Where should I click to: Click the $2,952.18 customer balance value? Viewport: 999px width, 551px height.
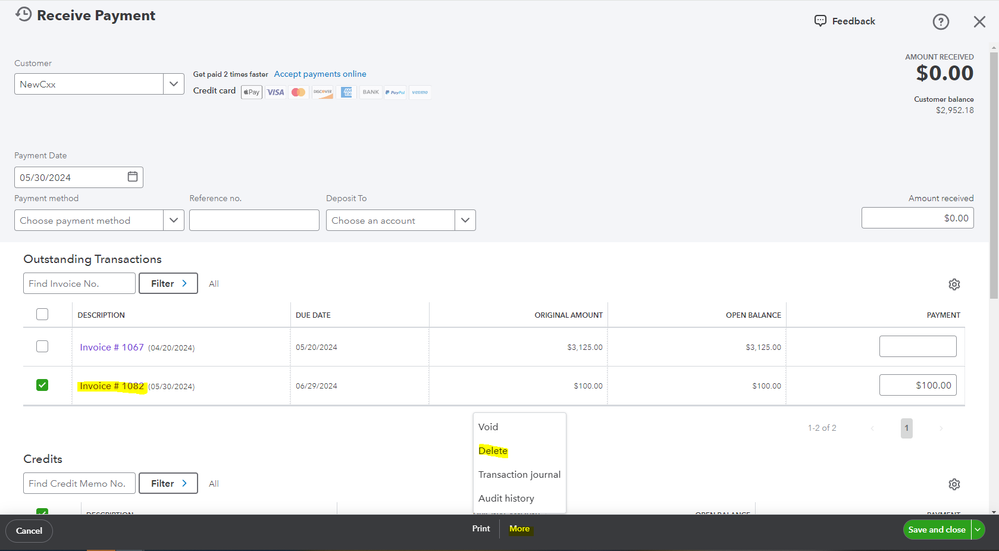click(x=954, y=110)
